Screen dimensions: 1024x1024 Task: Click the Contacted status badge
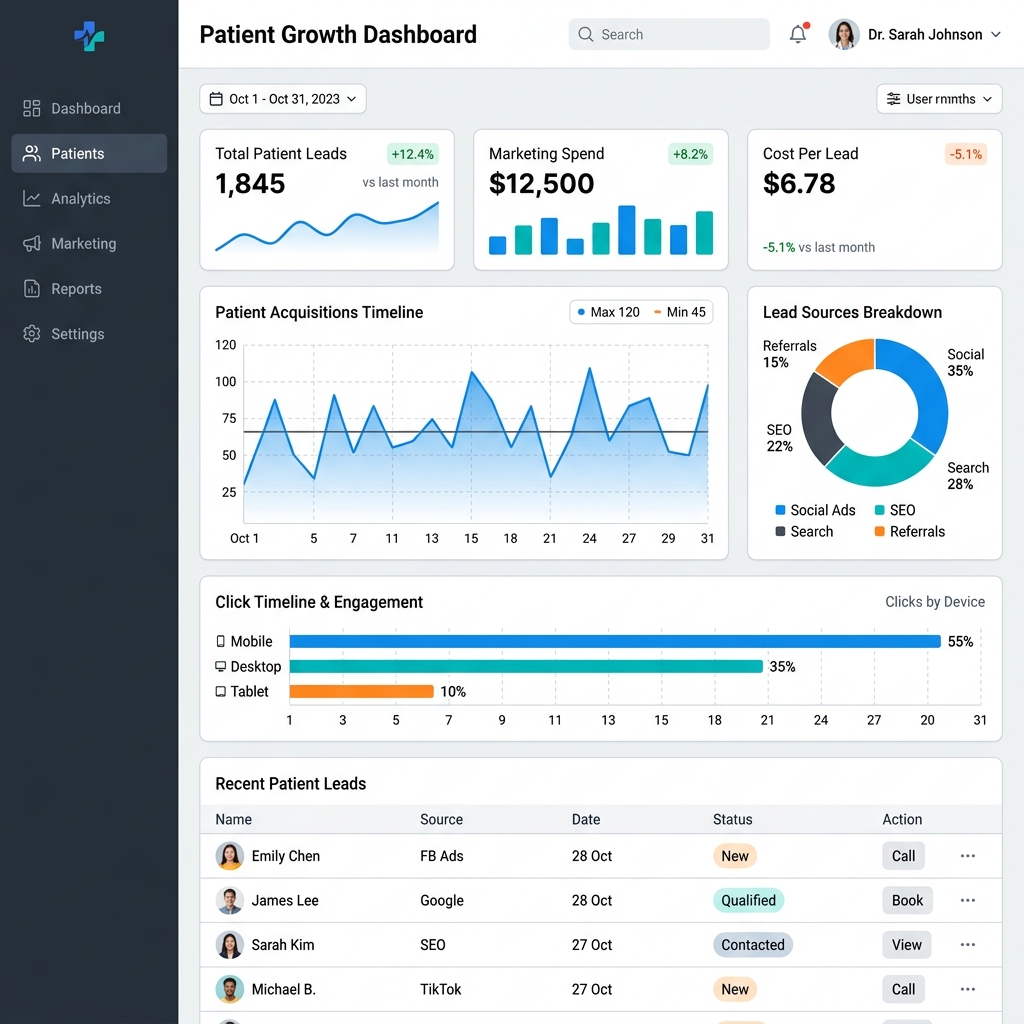point(753,944)
